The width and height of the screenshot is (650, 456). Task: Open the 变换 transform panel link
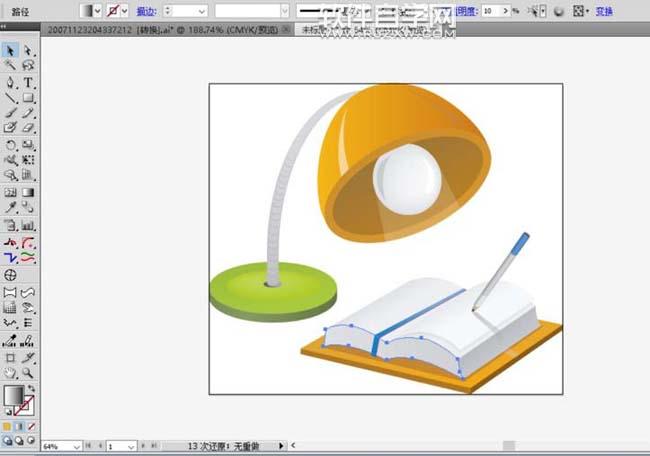coord(604,11)
